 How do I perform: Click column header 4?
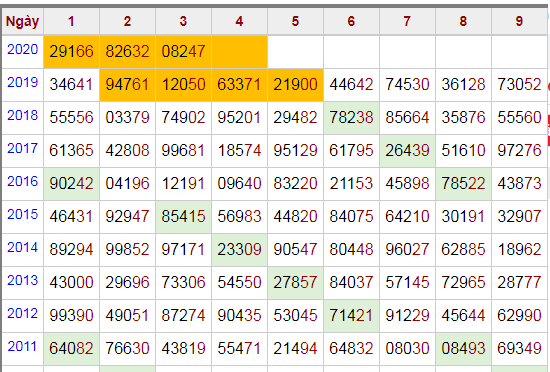[239, 21]
